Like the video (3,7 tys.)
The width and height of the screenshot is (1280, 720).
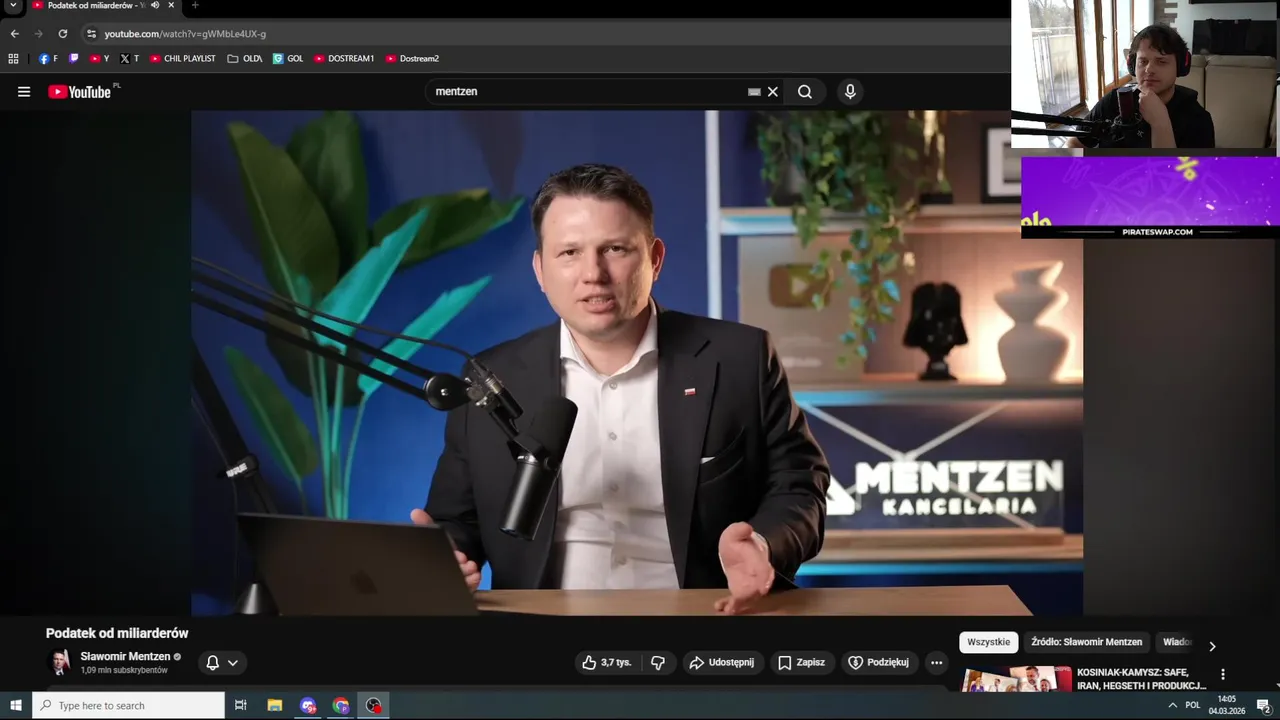click(x=607, y=662)
